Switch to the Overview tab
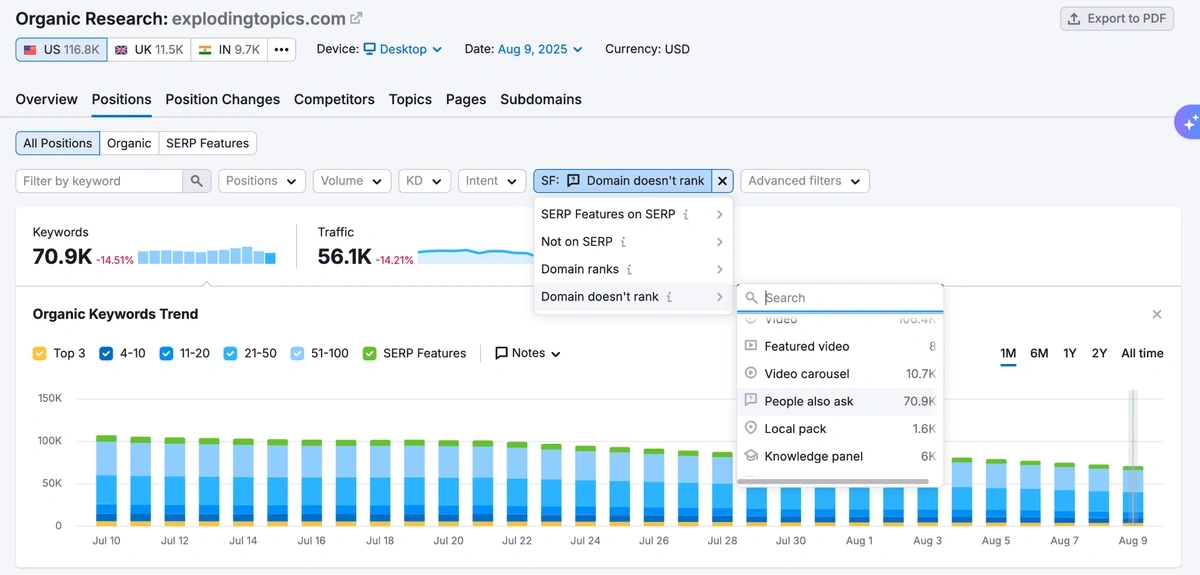 (x=47, y=99)
